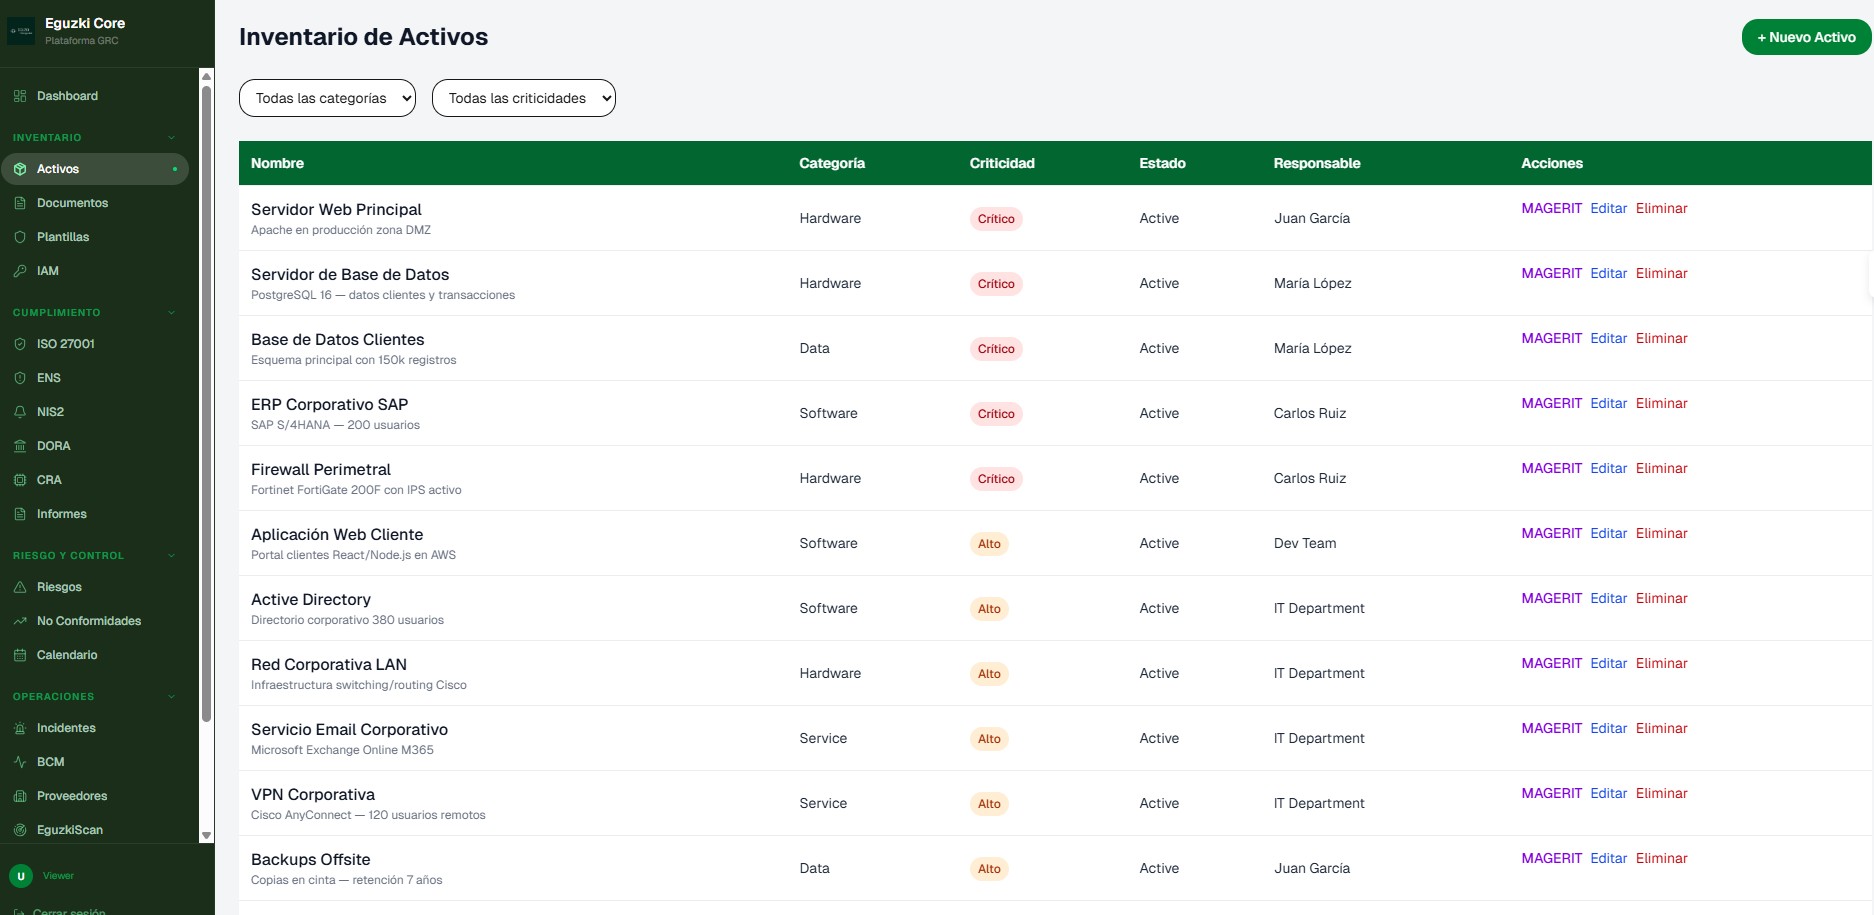Collapse the INVENTARIO sidebar section

click(x=171, y=138)
